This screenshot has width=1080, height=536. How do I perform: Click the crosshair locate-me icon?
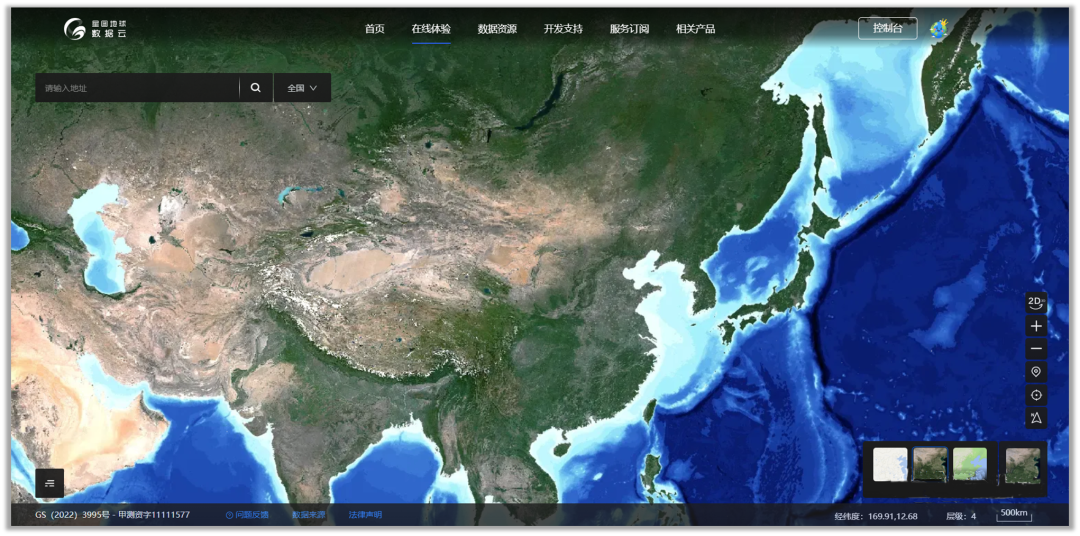click(x=1036, y=395)
